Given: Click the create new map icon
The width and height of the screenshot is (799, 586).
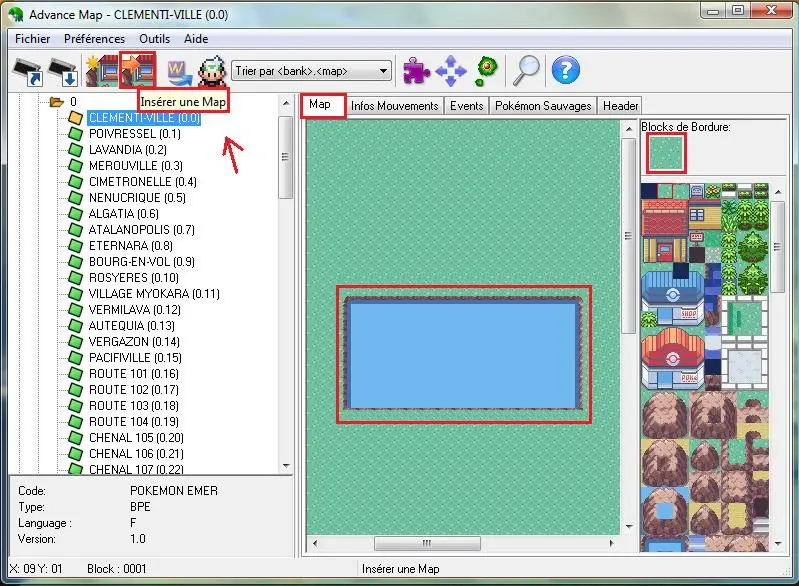Looking at the screenshot, I should 101,70.
